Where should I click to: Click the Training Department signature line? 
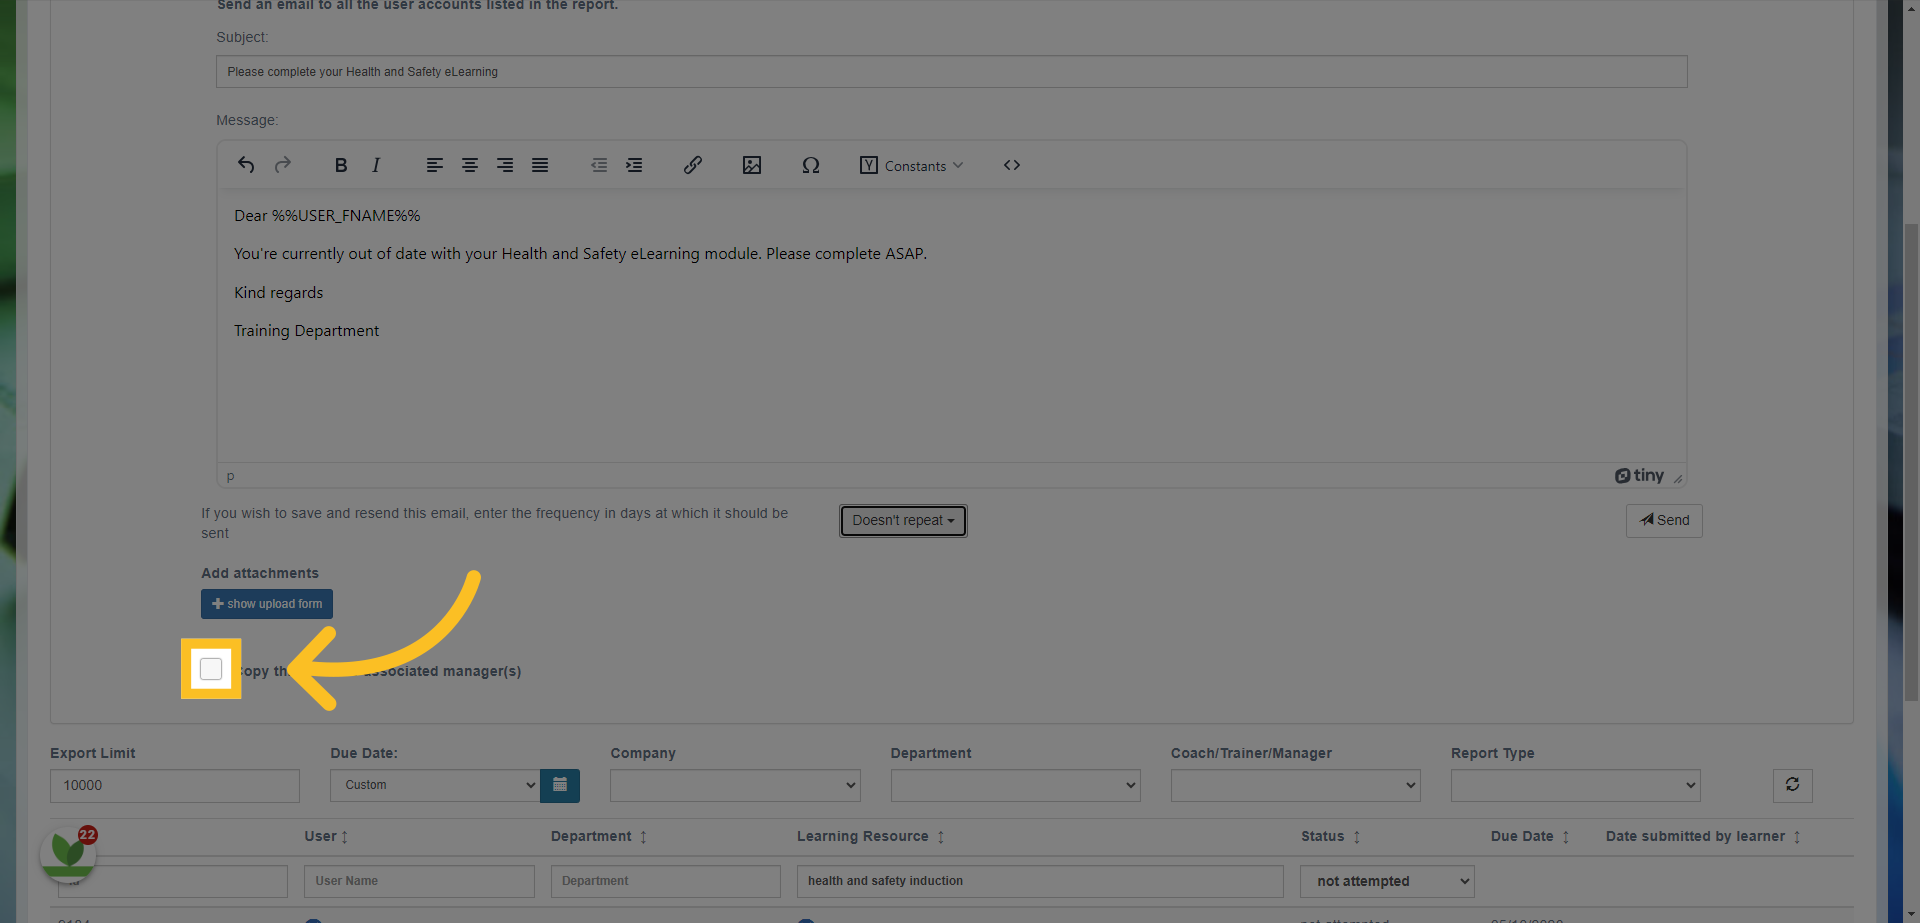307,331
